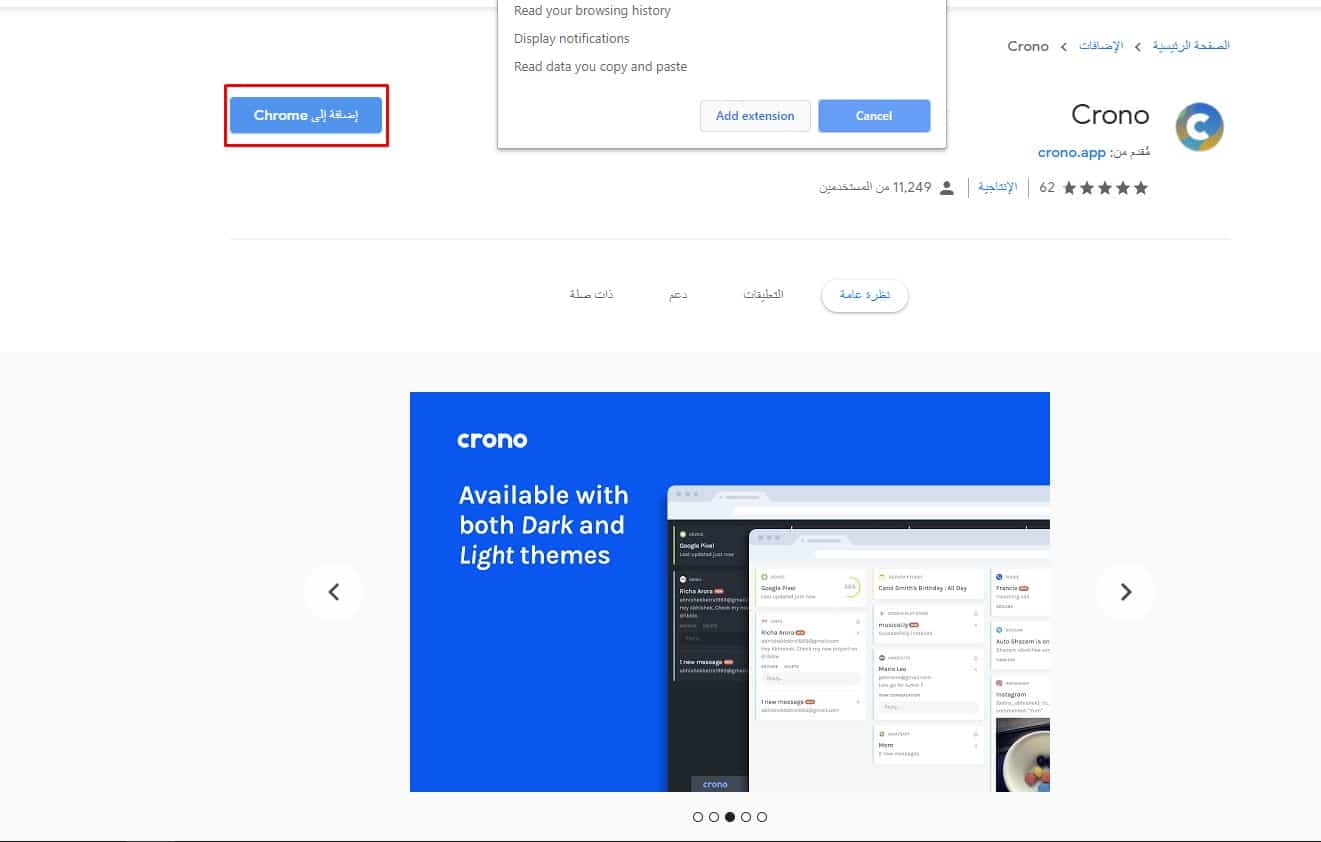Click the five-star rating icons
Viewport: 1321px width, 842px height.
(x=1105, y=188)
